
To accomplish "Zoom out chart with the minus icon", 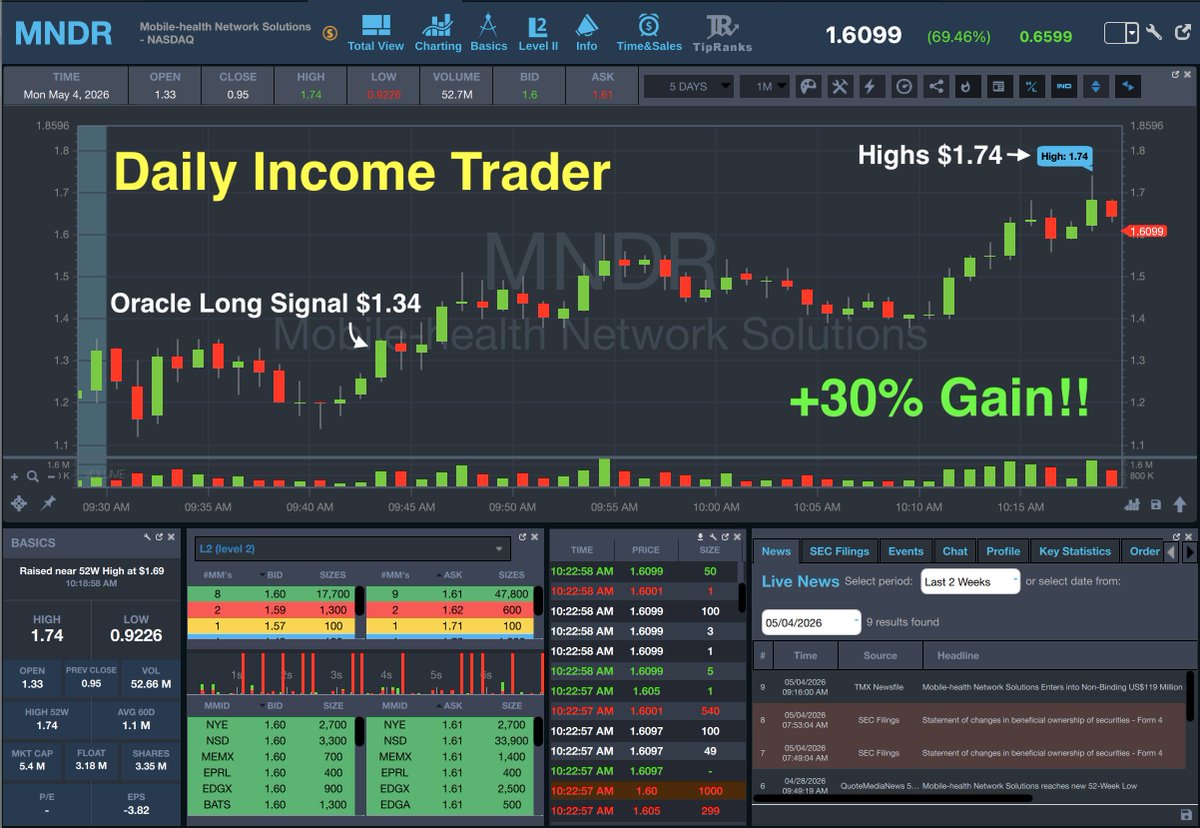I will tap(51, 477).
